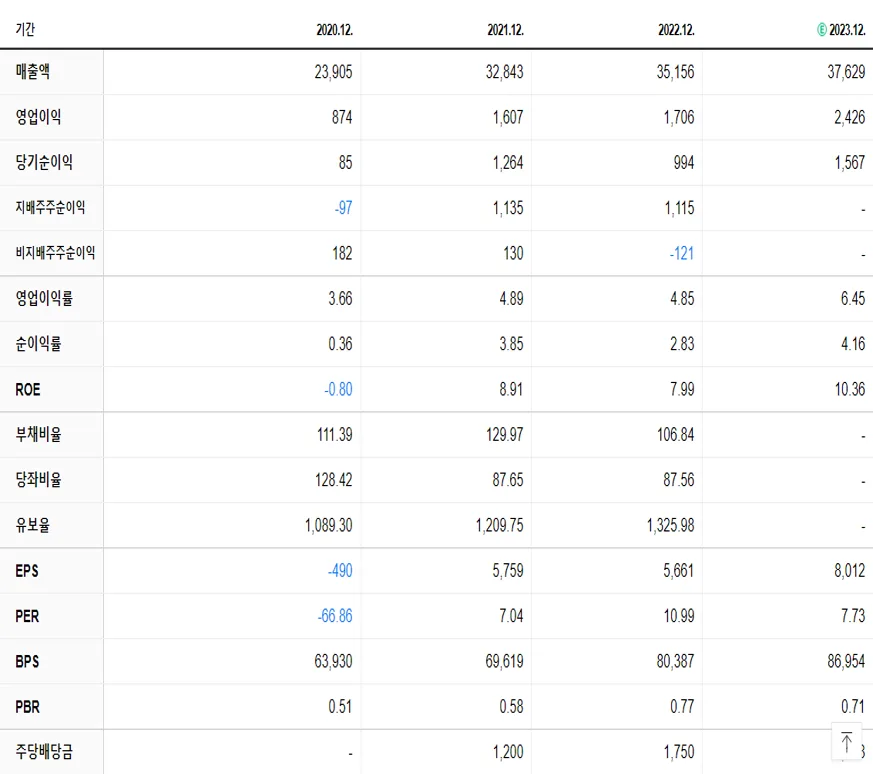Image resolution: width=873 pixels, height=774 pixels.
Task: Select the 35,156 revenue value
Action: [675, 72]
